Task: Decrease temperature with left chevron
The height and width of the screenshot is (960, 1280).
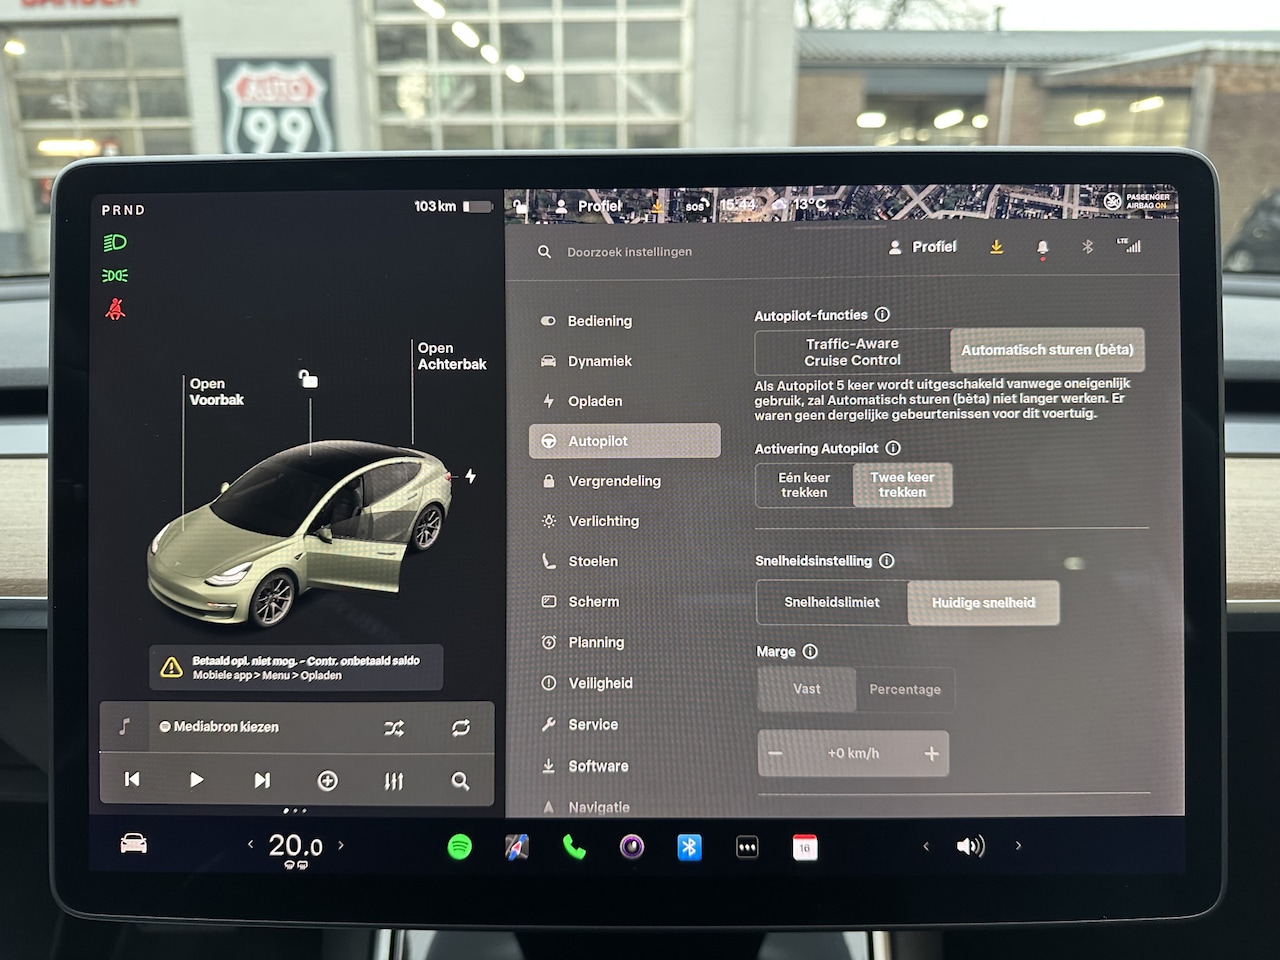Action: (250, 845)
